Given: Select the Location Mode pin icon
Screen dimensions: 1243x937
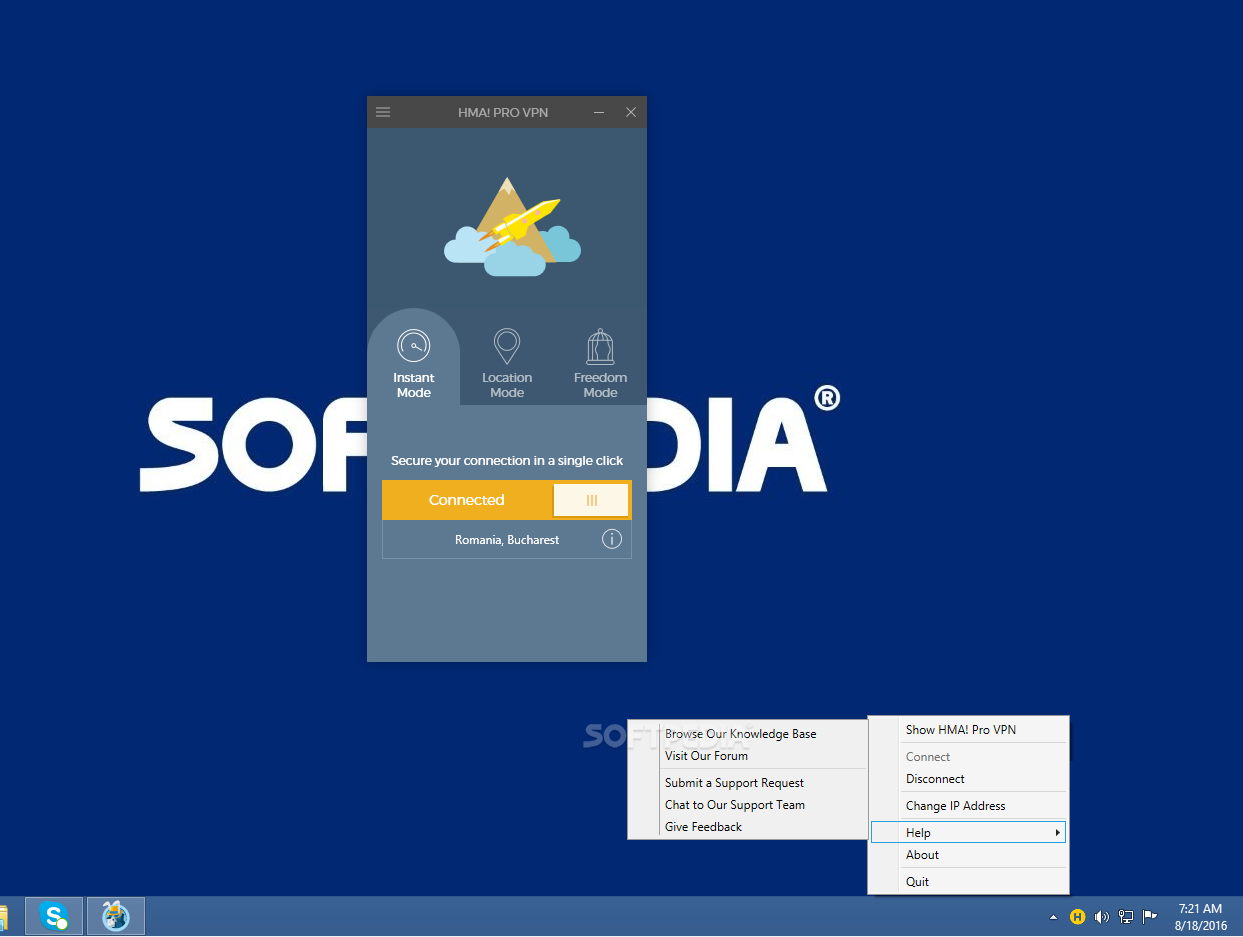Looking at the screenshot, I should pos(507,346).
